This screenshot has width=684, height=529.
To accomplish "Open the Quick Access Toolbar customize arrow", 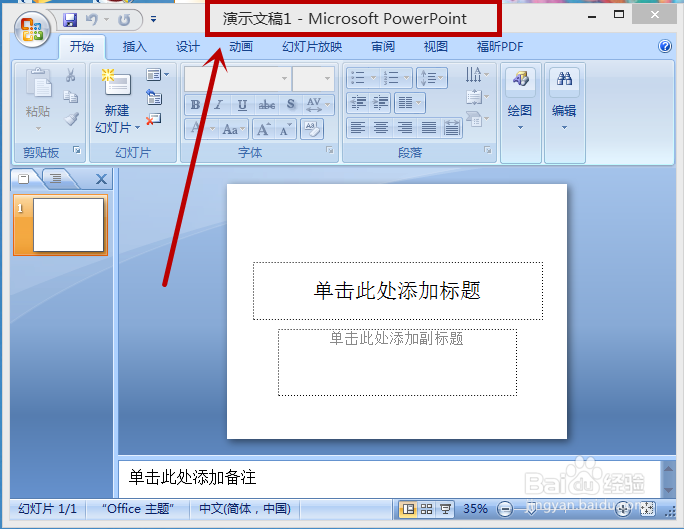I will tap(154, 19).
